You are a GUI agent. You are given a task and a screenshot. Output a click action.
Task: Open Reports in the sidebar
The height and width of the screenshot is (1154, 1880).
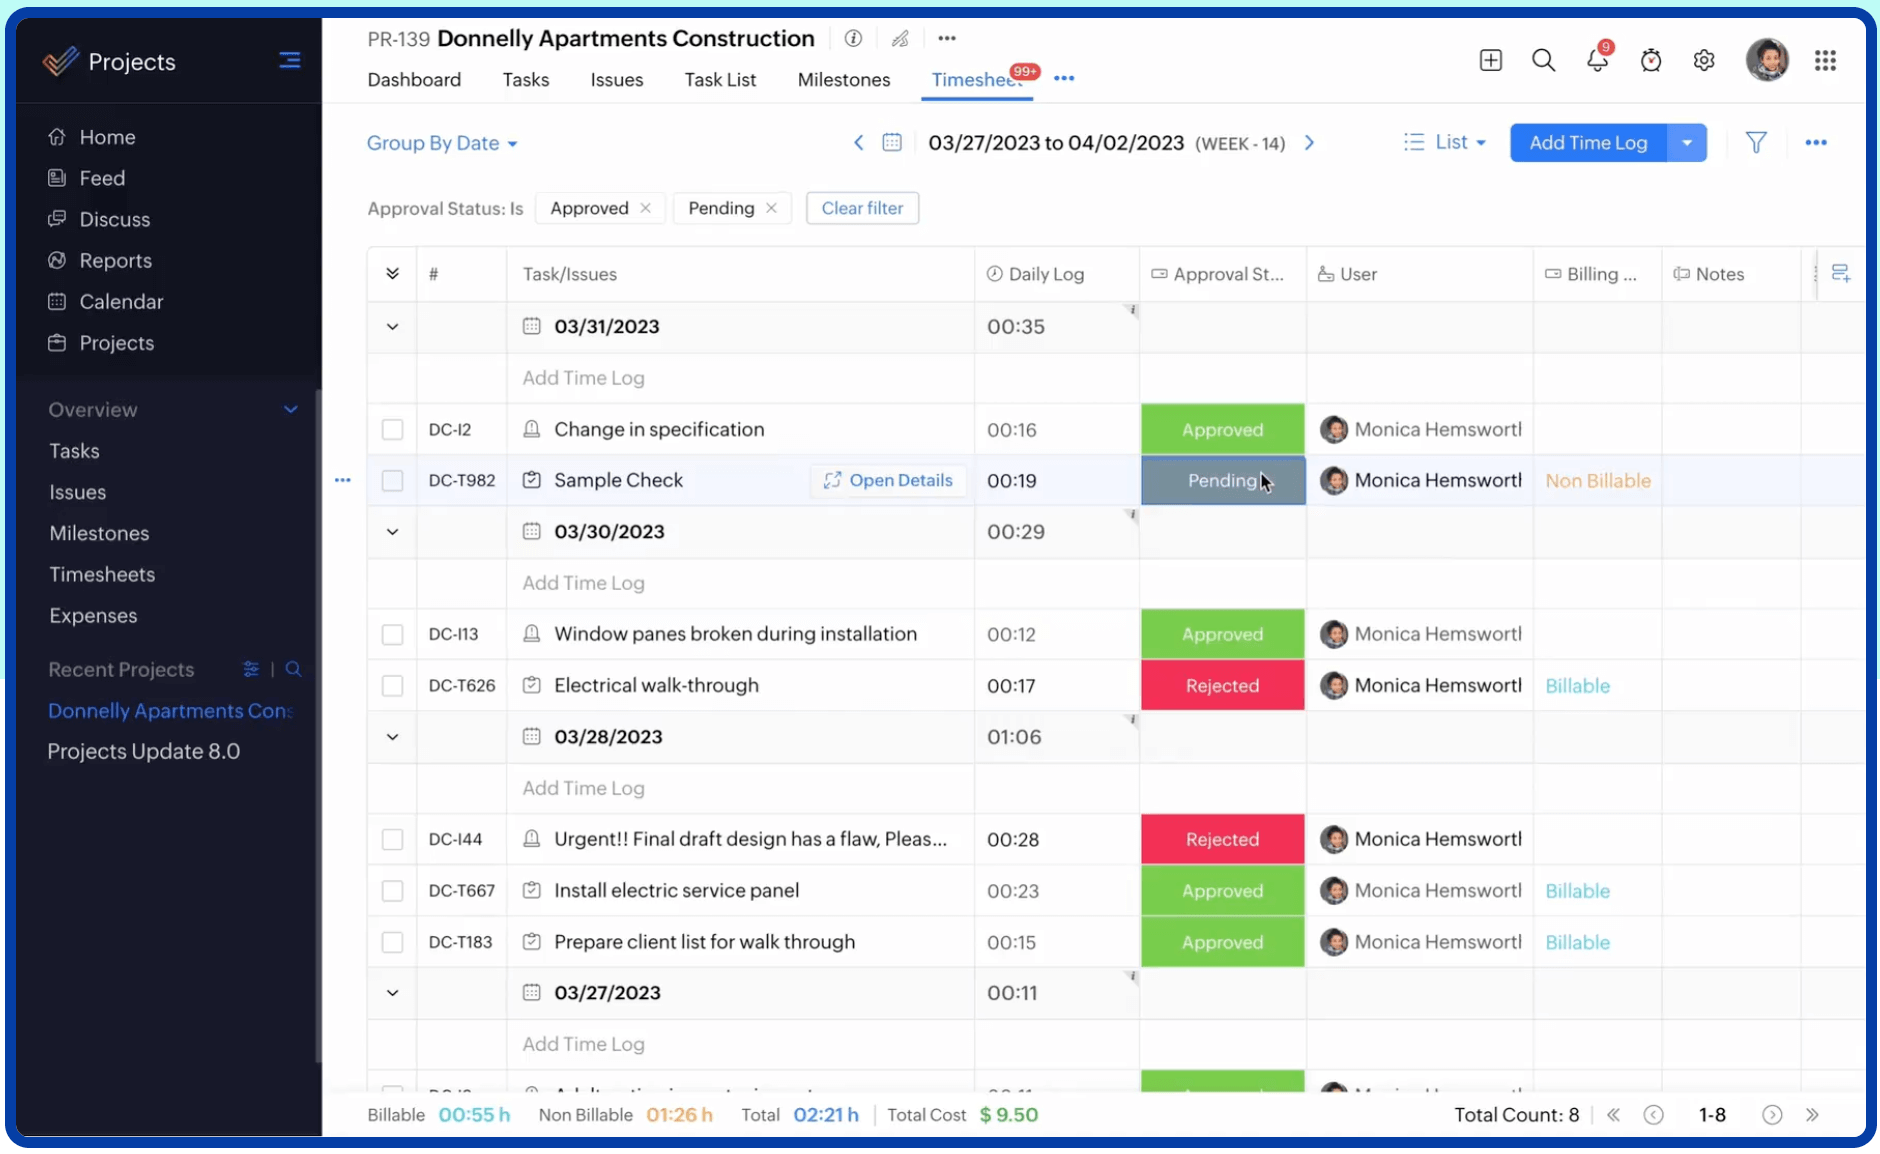point(115,261)
